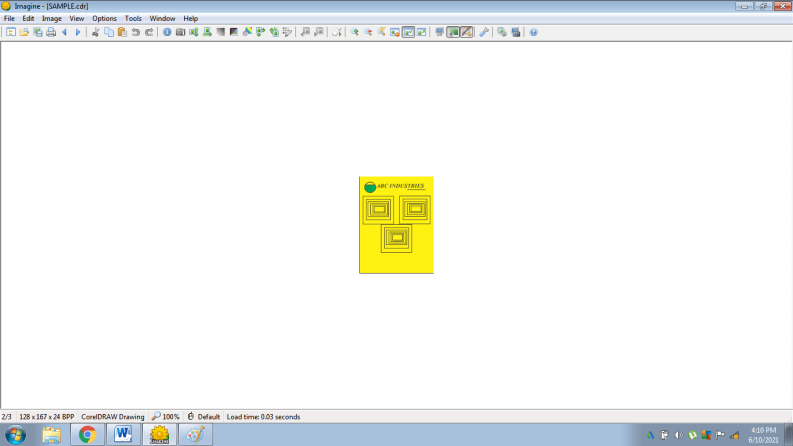This screenshot has width=793, height=446.
Task: Open the Windows Start menu
Action: pos(16,435)
